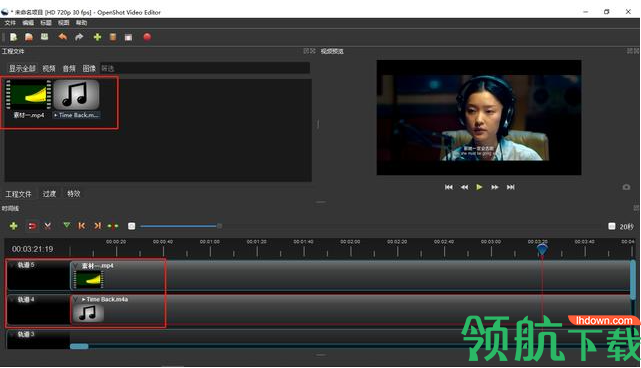The image size is (641, 368).
Task: Click the 00:03:21:19 timecode display
Action: (x=32, y=249)
